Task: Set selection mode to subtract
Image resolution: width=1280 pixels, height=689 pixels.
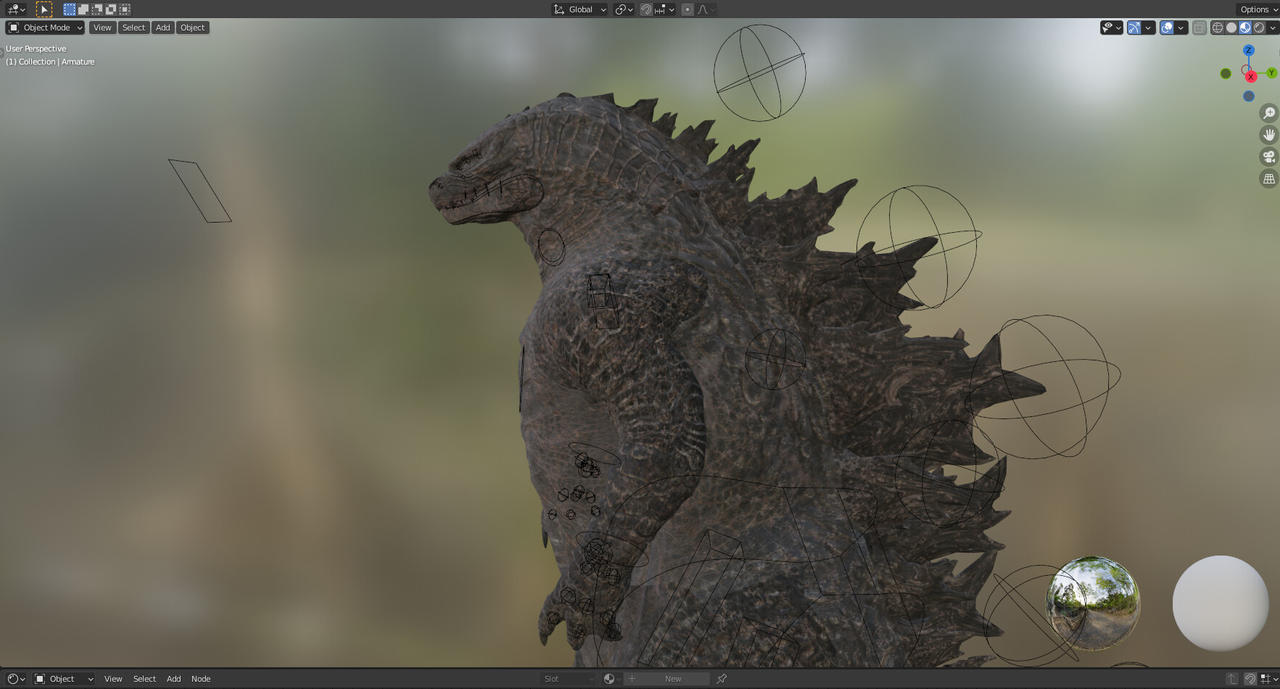Action: pos(97,9)
